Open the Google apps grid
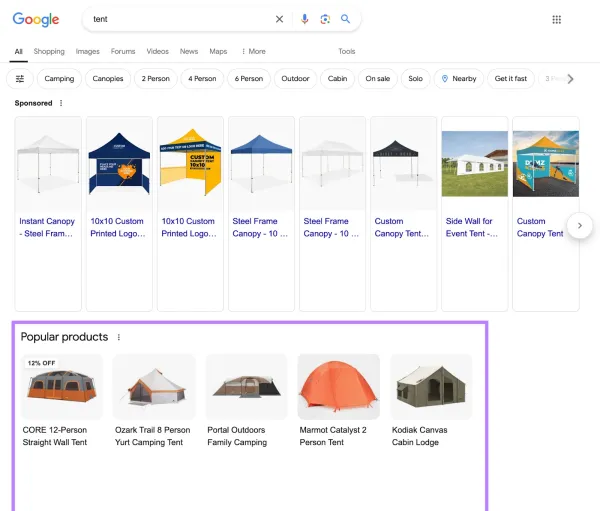Image resolution: width=600 pixels, height=511 pixels. click(557, 20)
